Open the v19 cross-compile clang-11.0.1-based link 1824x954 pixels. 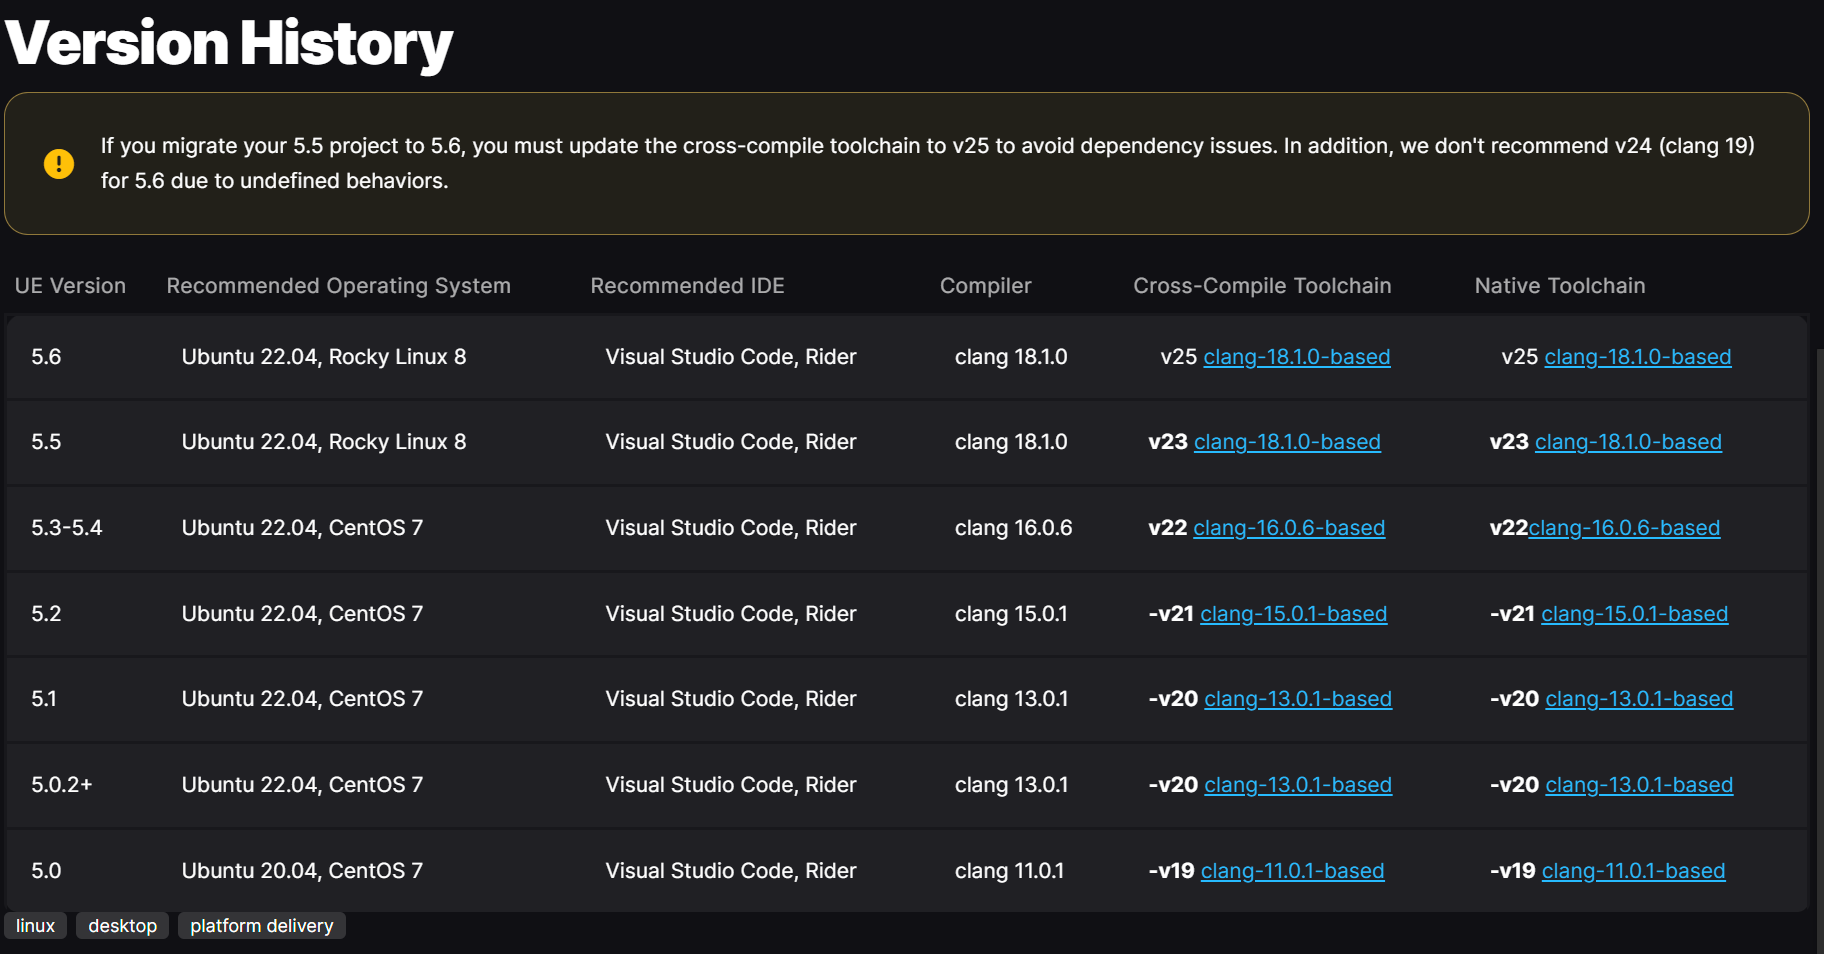pos(1292,871)
